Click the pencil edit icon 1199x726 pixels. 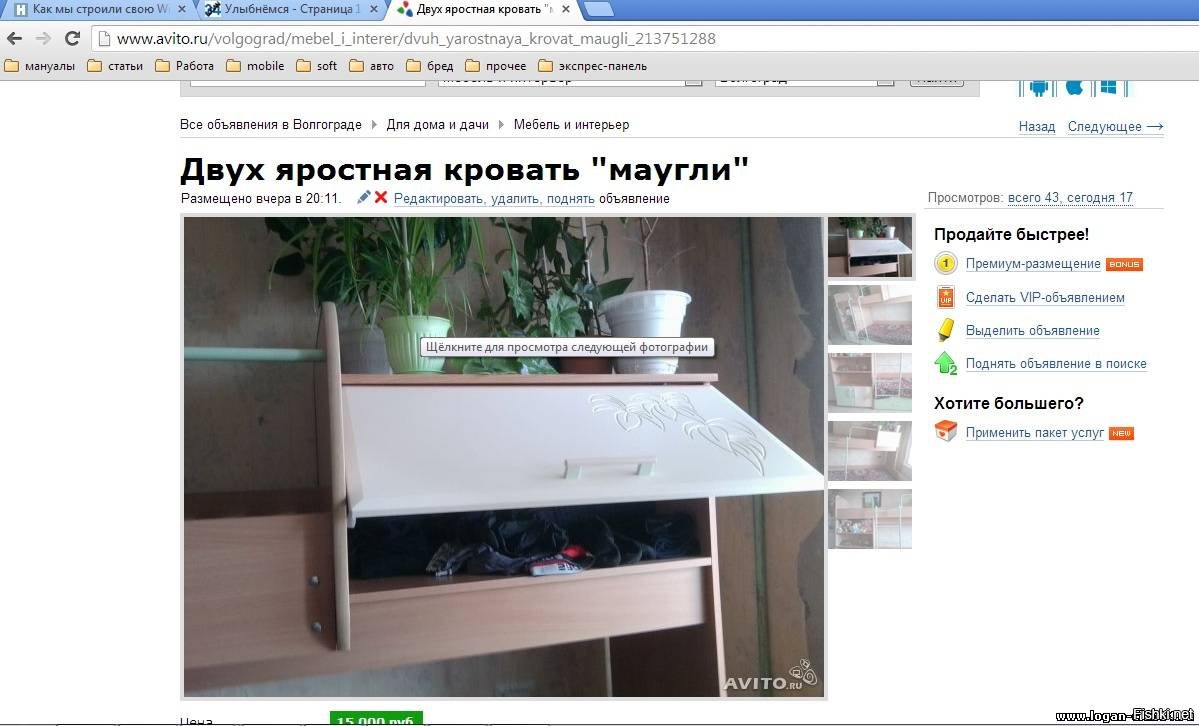click(364, 197)
